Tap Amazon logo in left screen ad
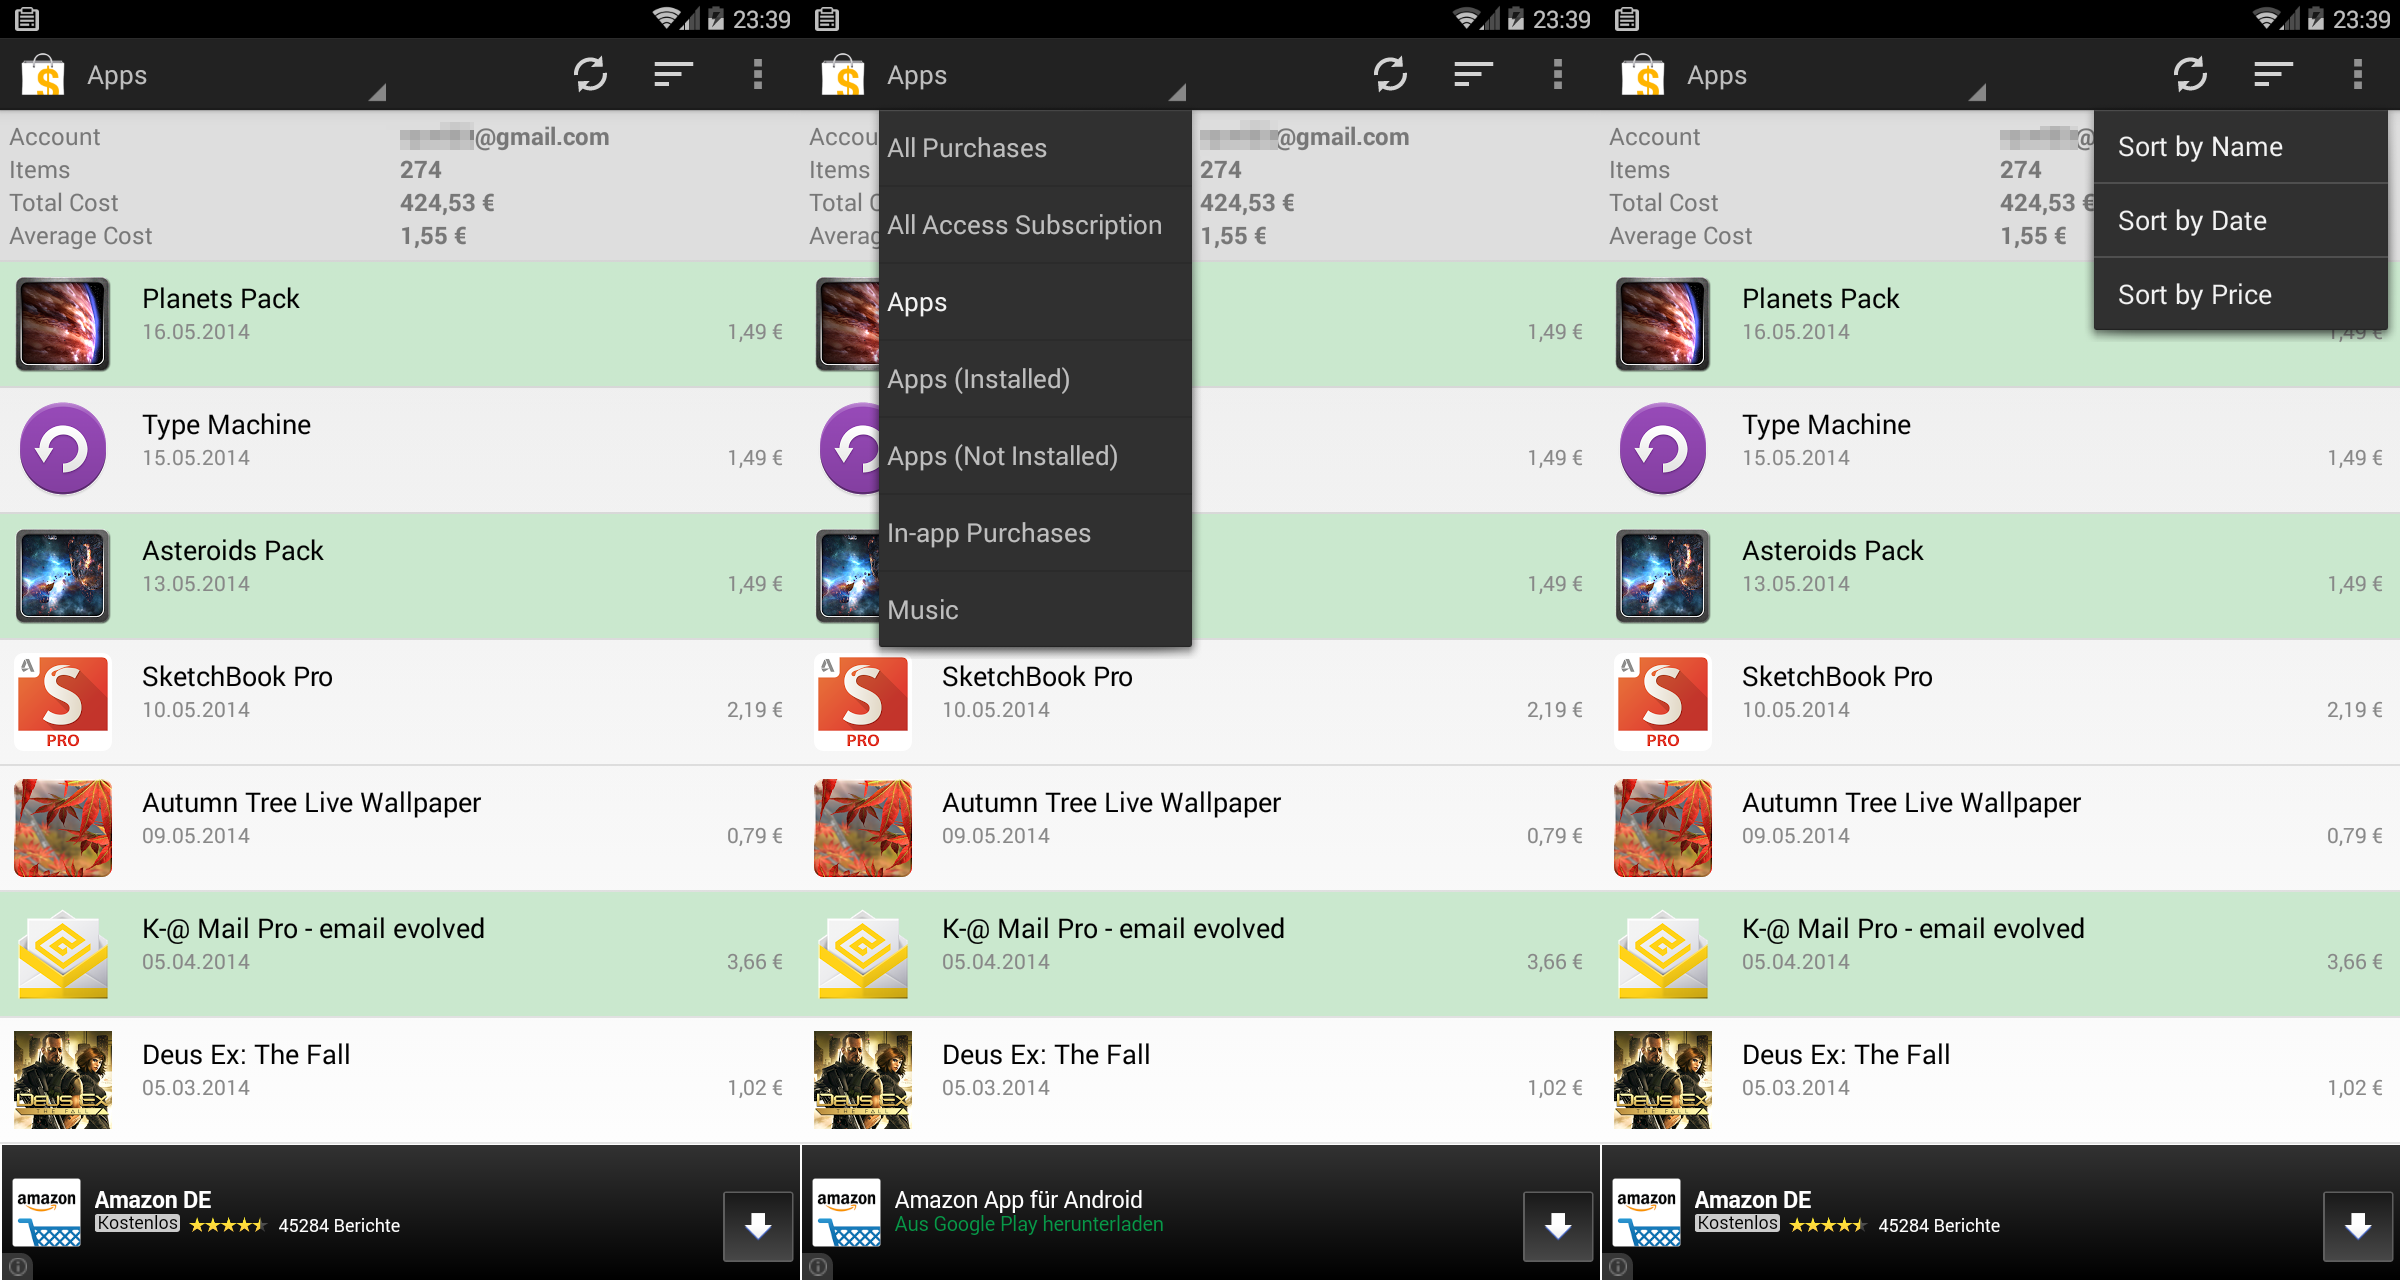Viewport: 2400px width, 1280px height. pyautogui.click(x=47, y=1213)
